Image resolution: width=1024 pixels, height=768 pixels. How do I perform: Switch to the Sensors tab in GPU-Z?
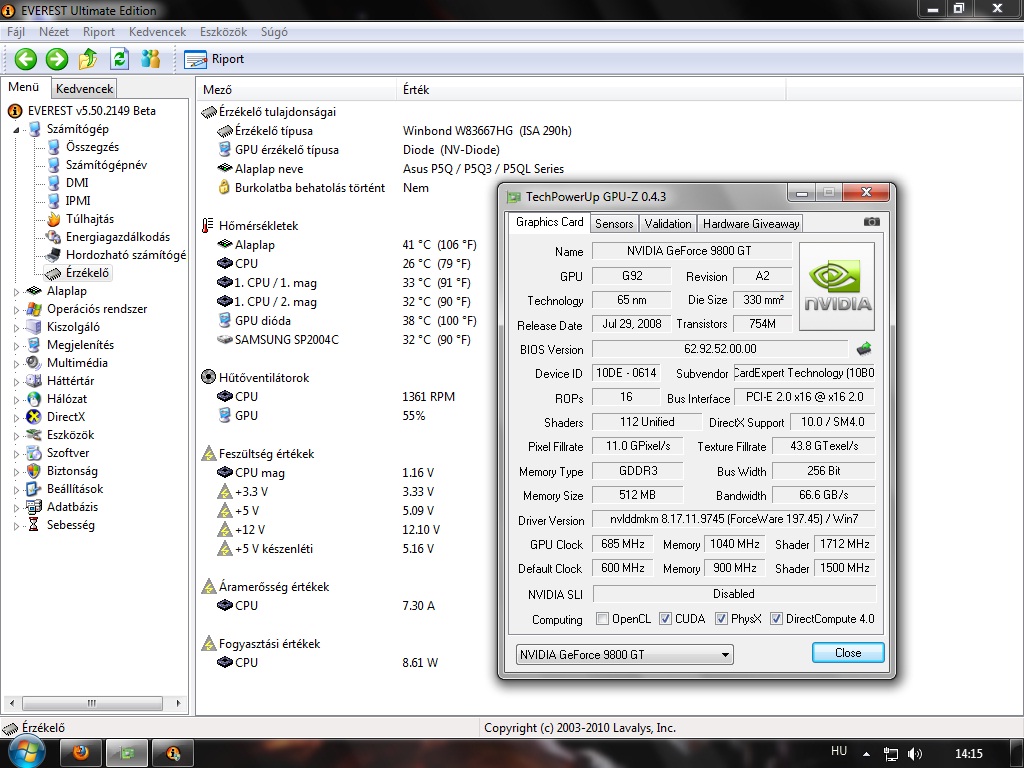click(x=614, y=223)
